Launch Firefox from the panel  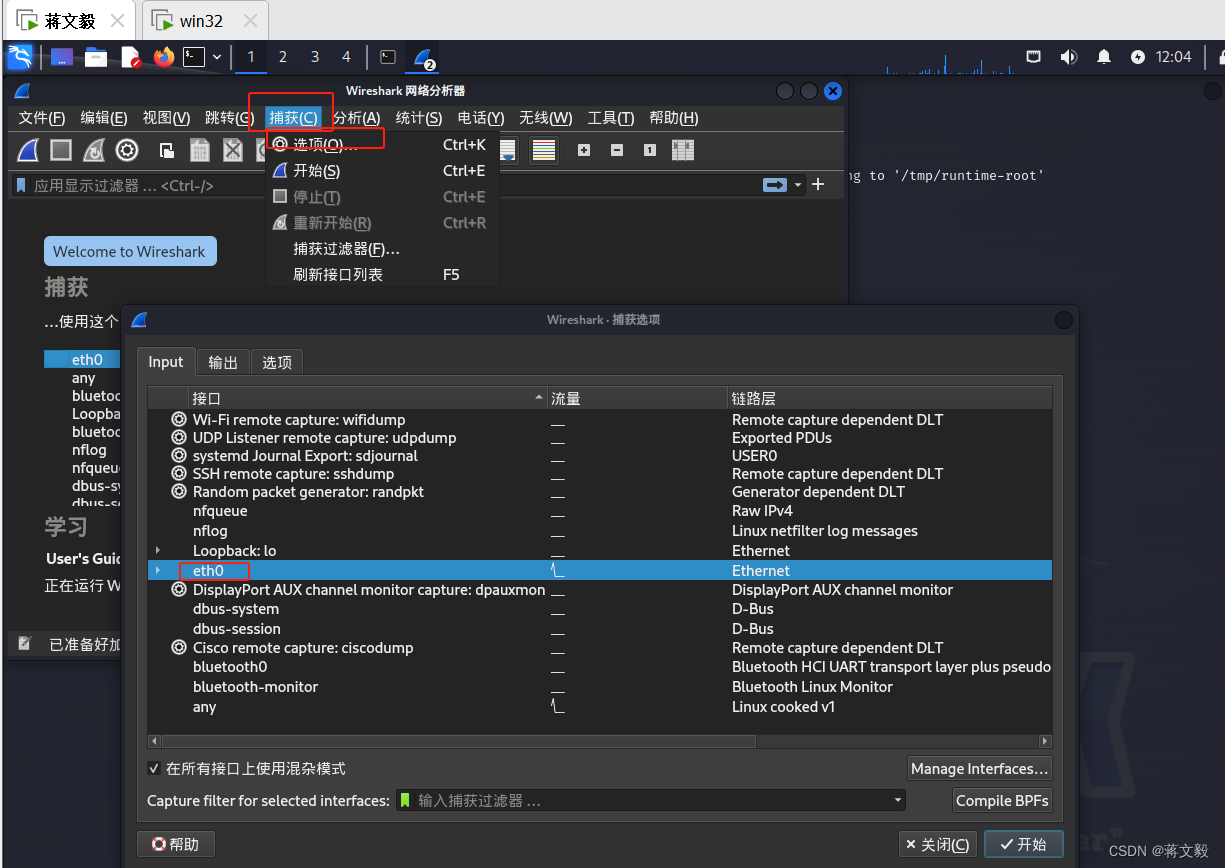163,57
